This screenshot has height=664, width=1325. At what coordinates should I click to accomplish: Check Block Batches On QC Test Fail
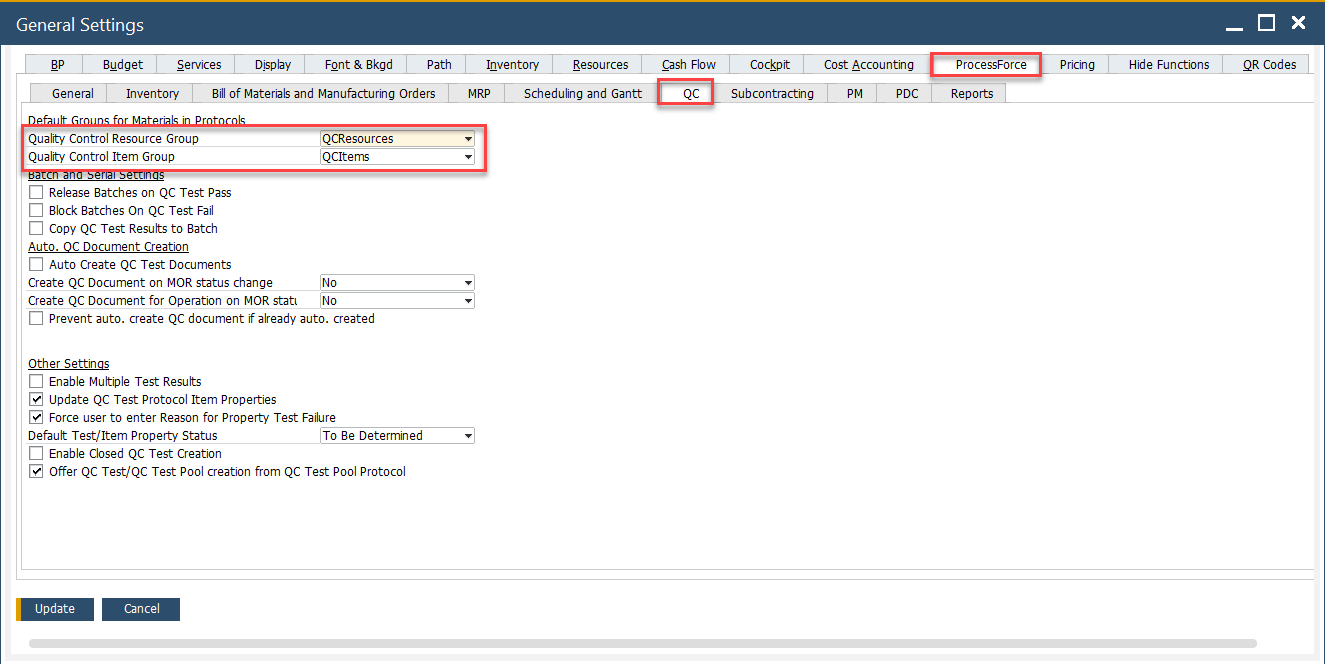(37, 210)
